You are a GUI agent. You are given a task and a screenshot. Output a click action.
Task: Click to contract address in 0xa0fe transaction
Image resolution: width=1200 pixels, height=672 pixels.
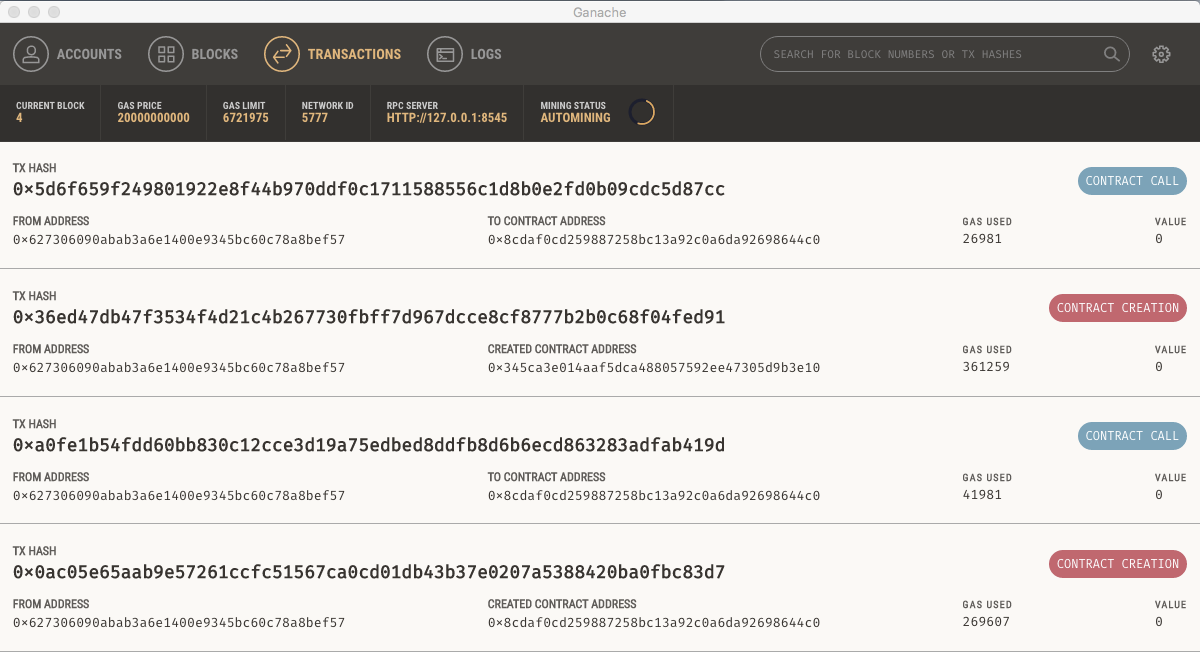tap(654, 495)
